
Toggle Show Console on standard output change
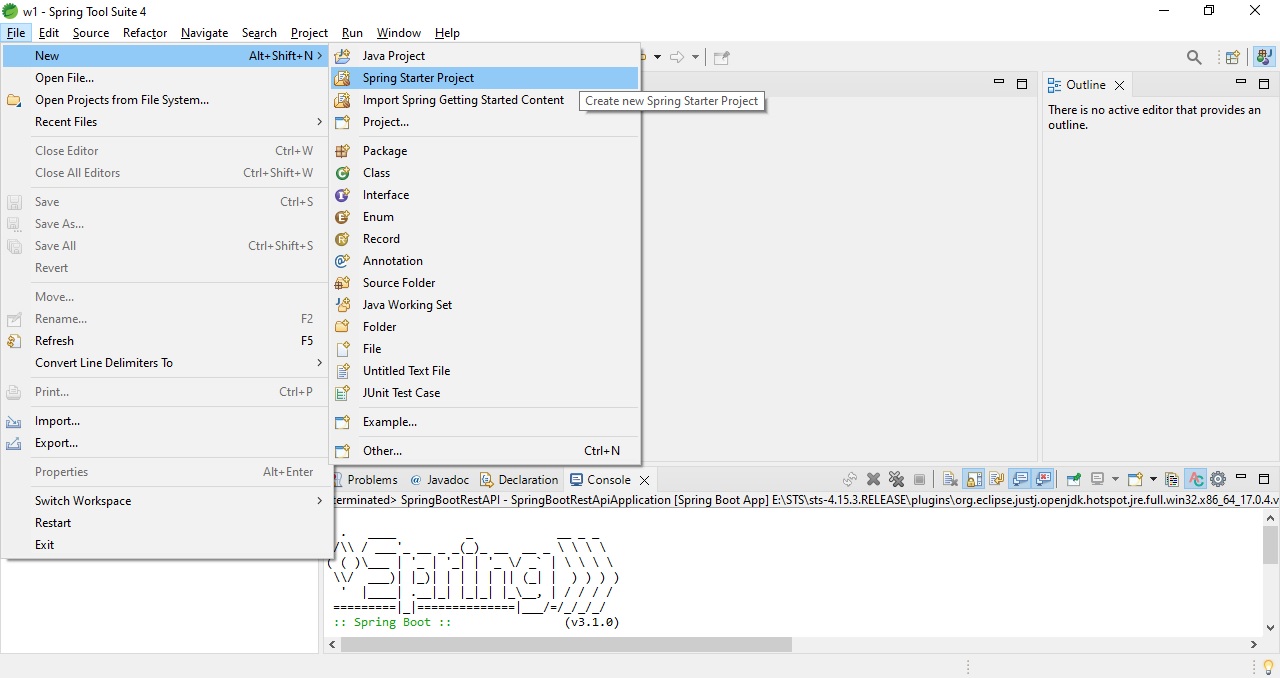(1020, 480)
